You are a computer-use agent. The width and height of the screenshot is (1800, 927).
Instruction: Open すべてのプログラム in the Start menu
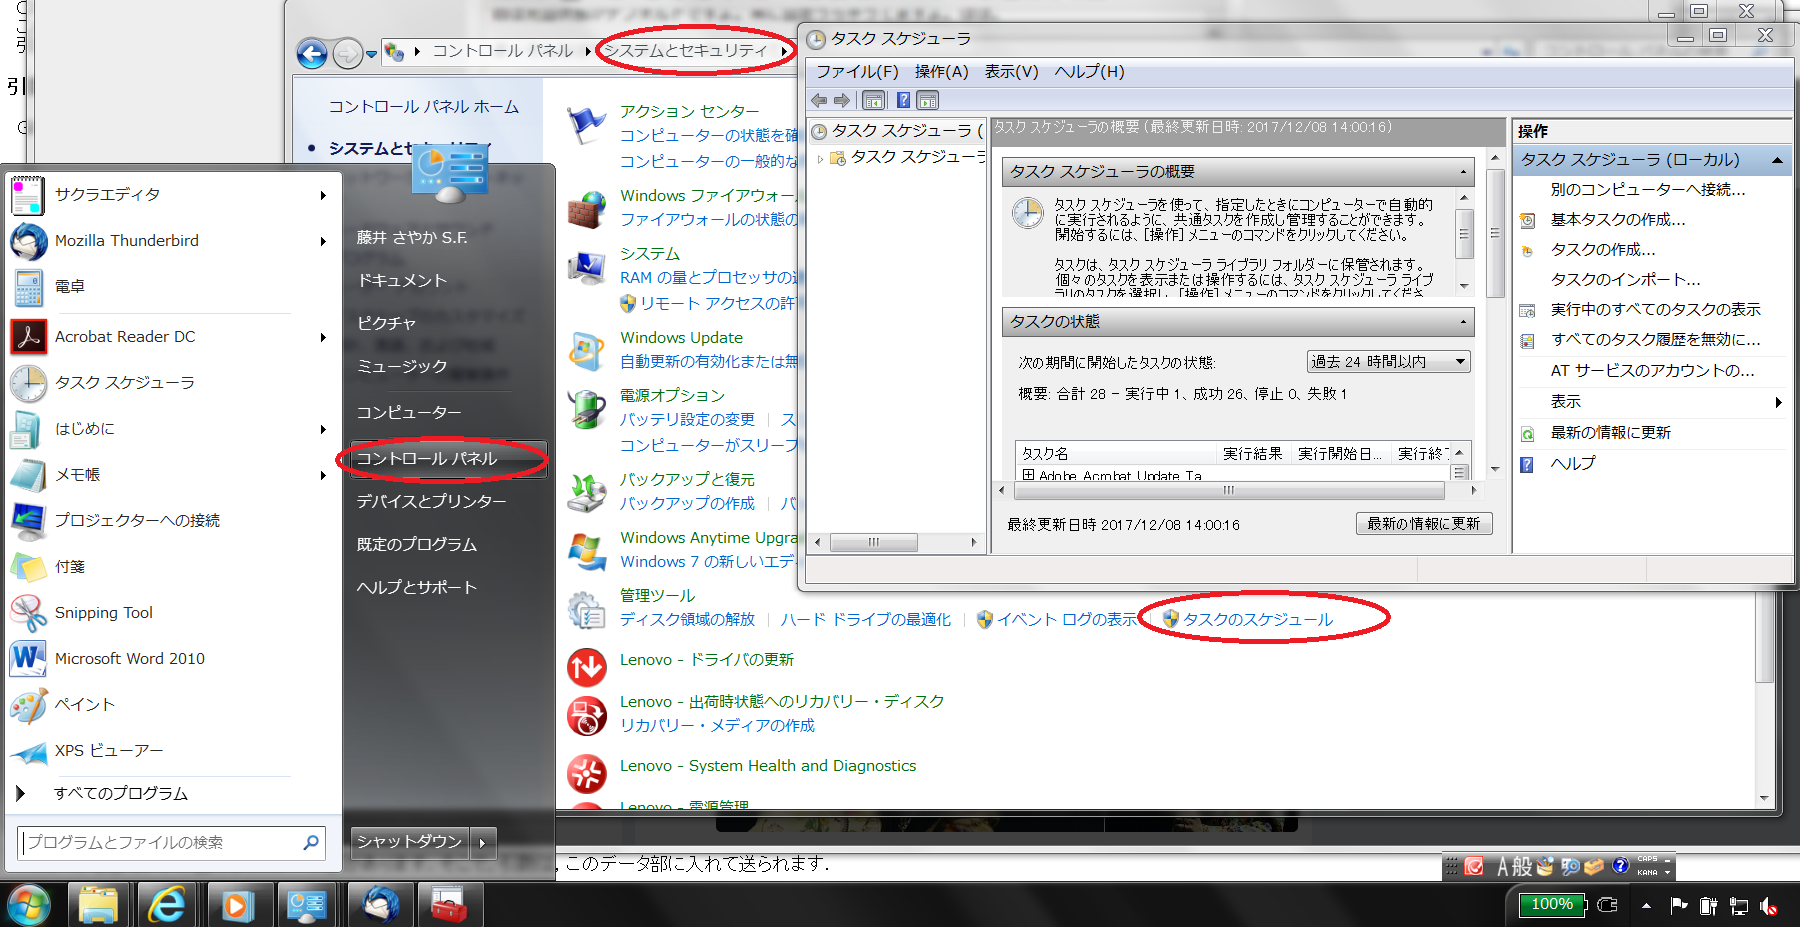tap(170, 794)
